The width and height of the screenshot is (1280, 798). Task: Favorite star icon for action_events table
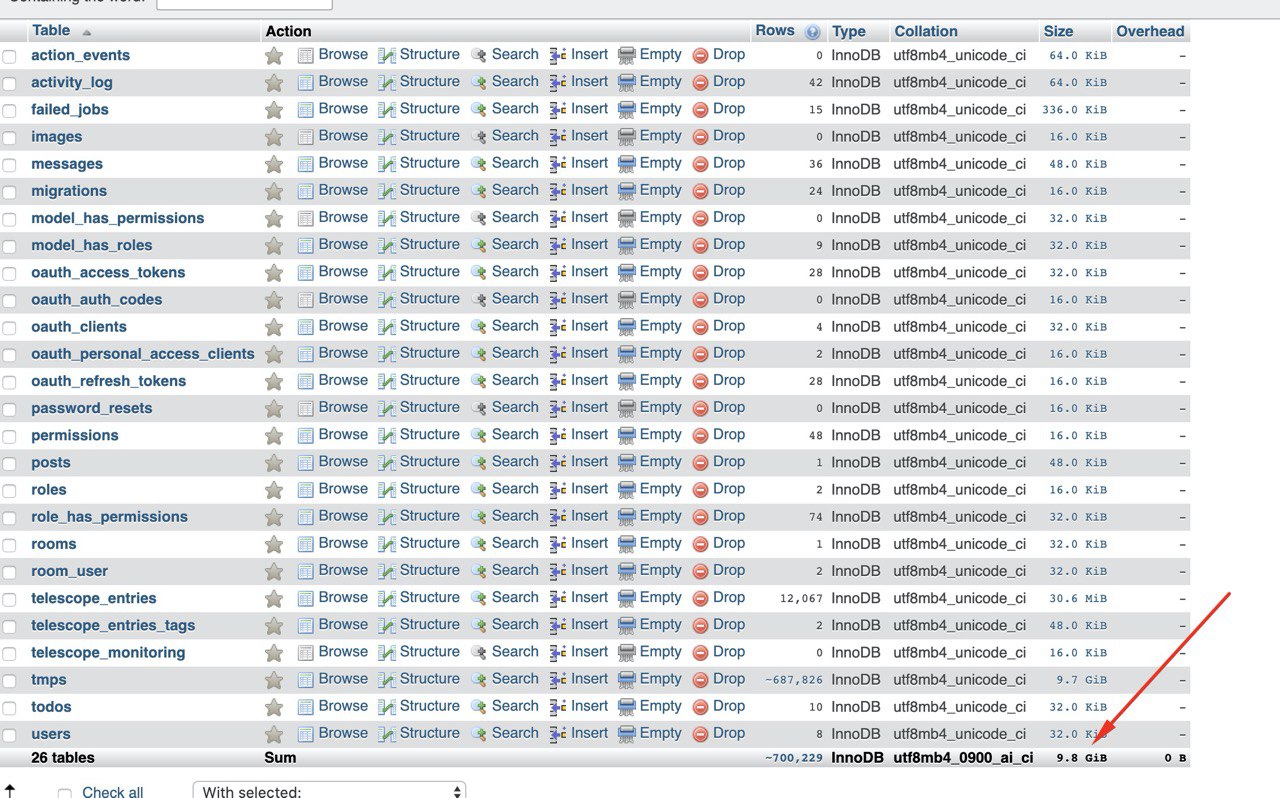pyautogui.click(x=274, y=56)
